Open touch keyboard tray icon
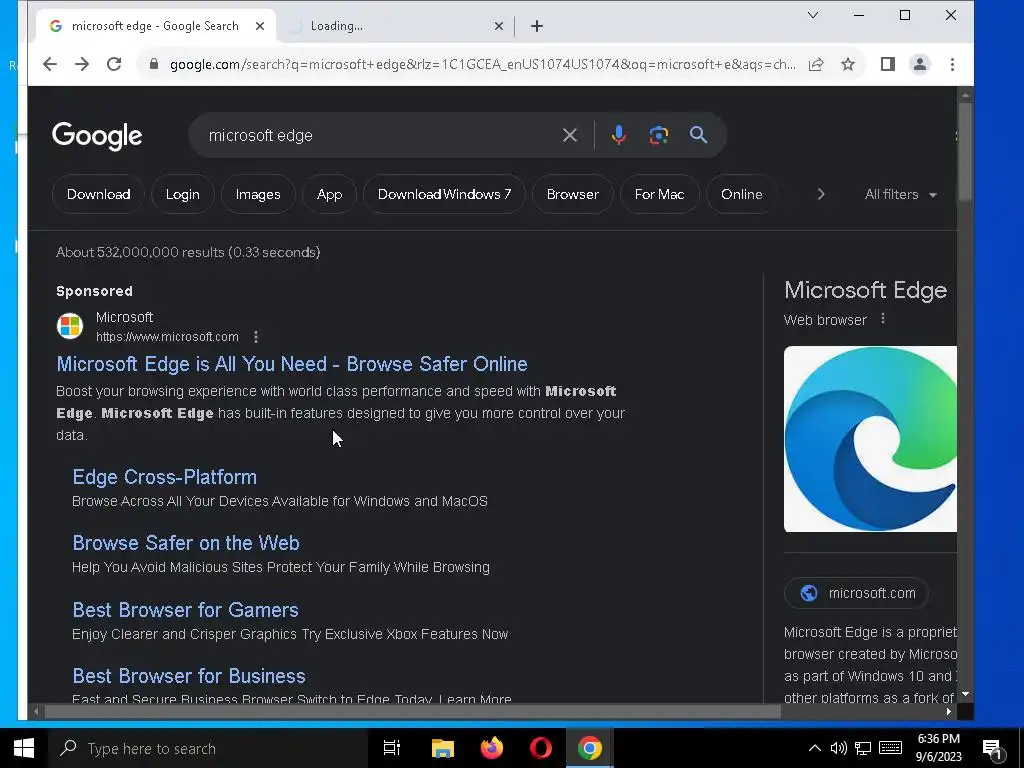 tap(890, 748)
